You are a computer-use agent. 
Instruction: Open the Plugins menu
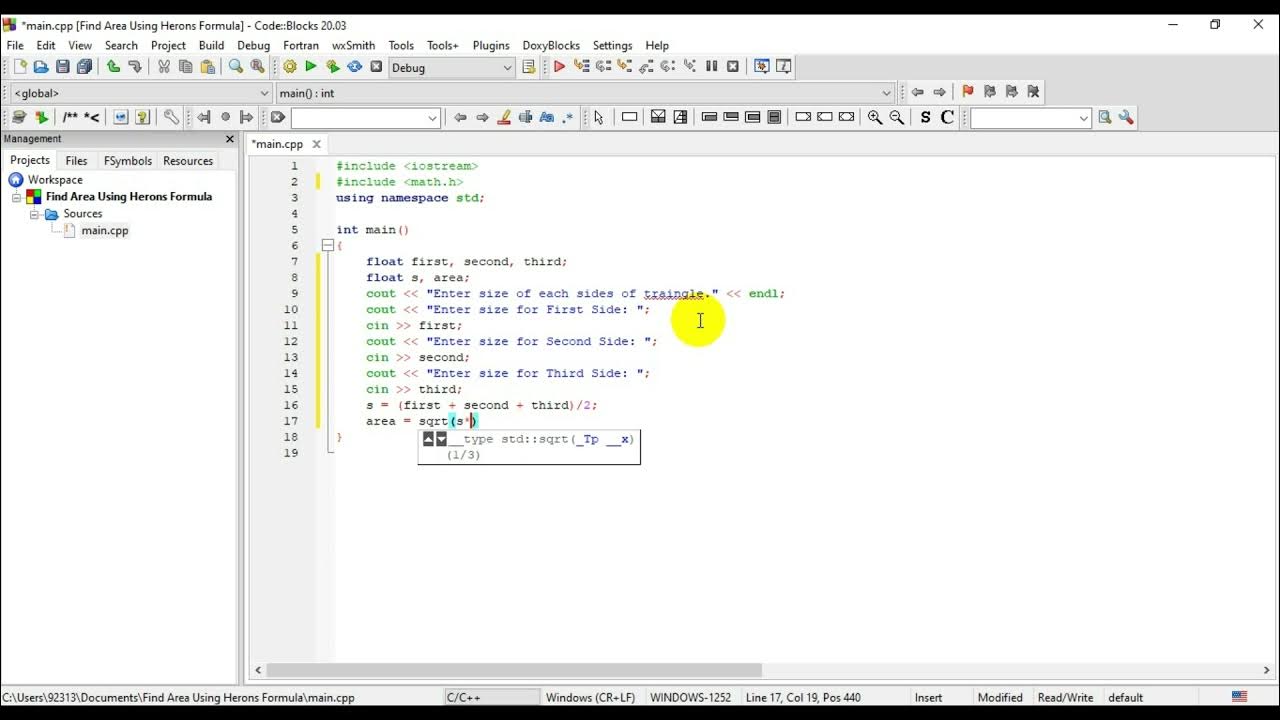click(491, 45)
